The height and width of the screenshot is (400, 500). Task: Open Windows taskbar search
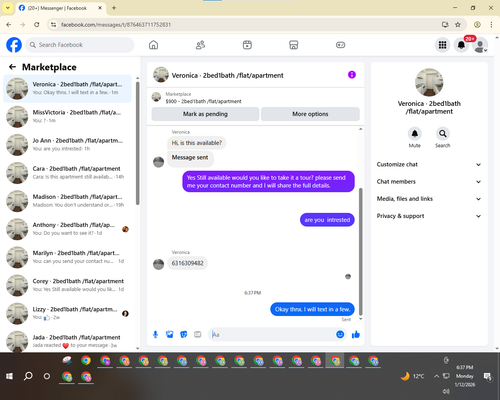pos(28,376)
